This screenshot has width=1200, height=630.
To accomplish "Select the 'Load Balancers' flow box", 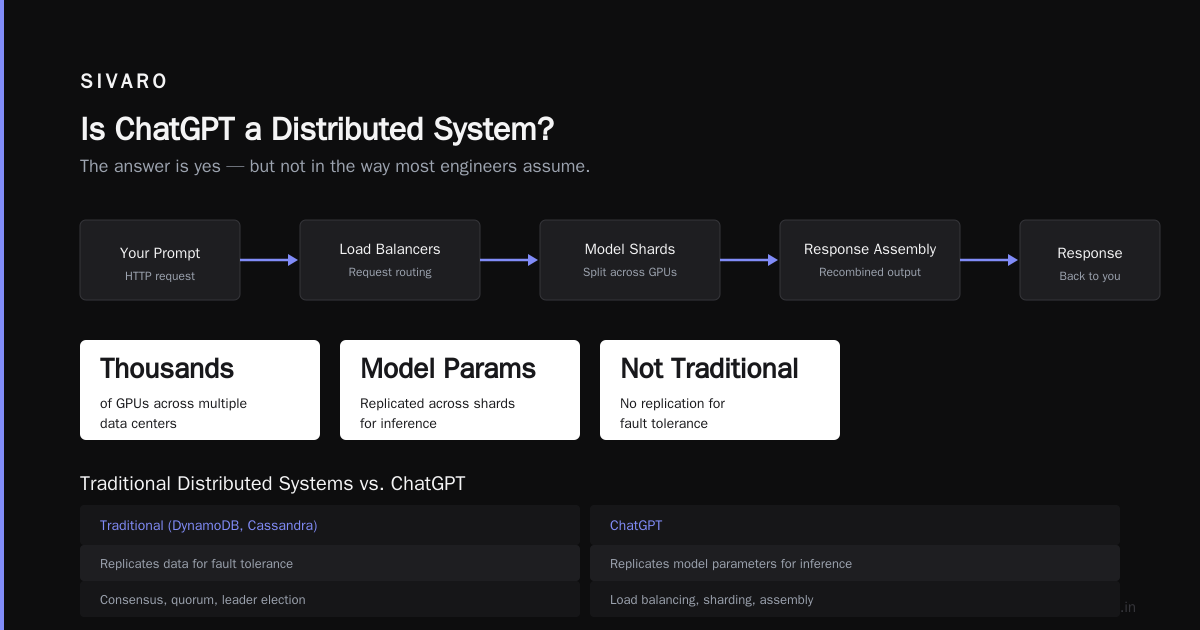I will tap(390, 260).
